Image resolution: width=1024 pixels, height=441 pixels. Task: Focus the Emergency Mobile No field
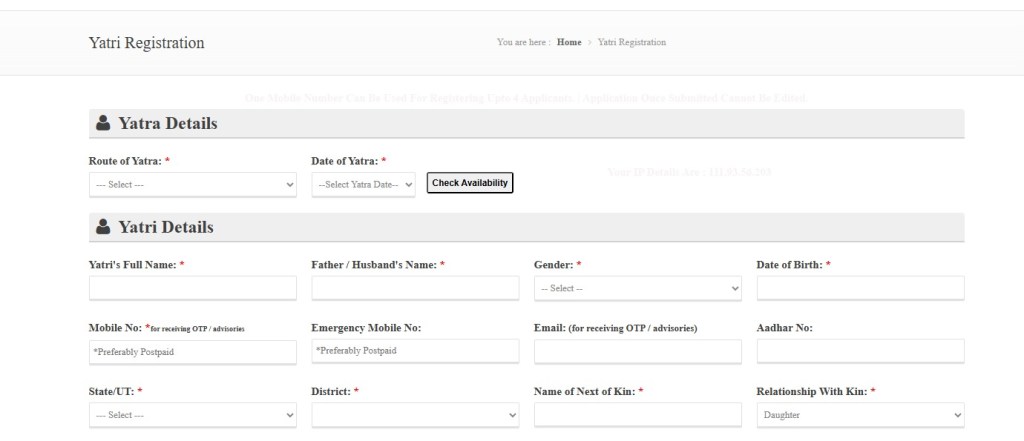coord(415,351)
